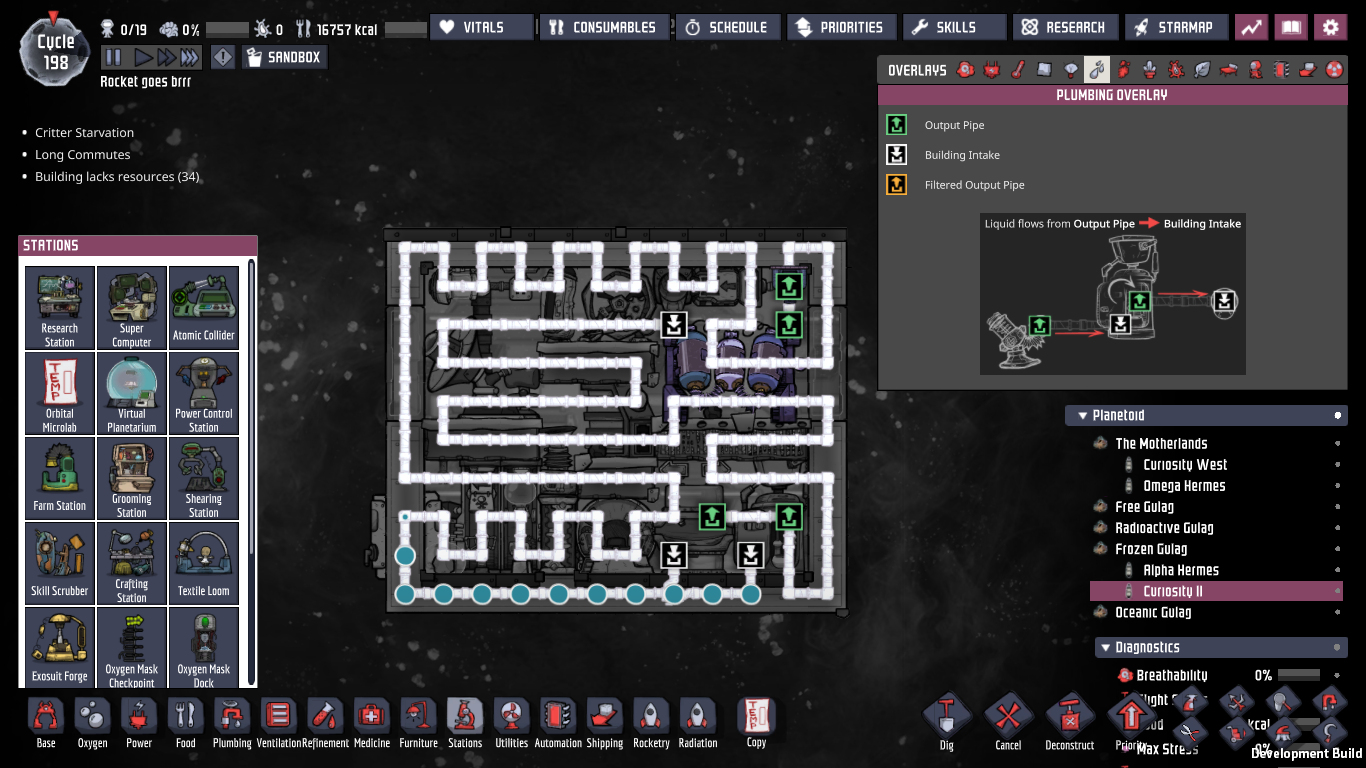Select the Materials overlay icon
The image size is (1366, 768).
pyautogui.click(x=1044, y=70)
